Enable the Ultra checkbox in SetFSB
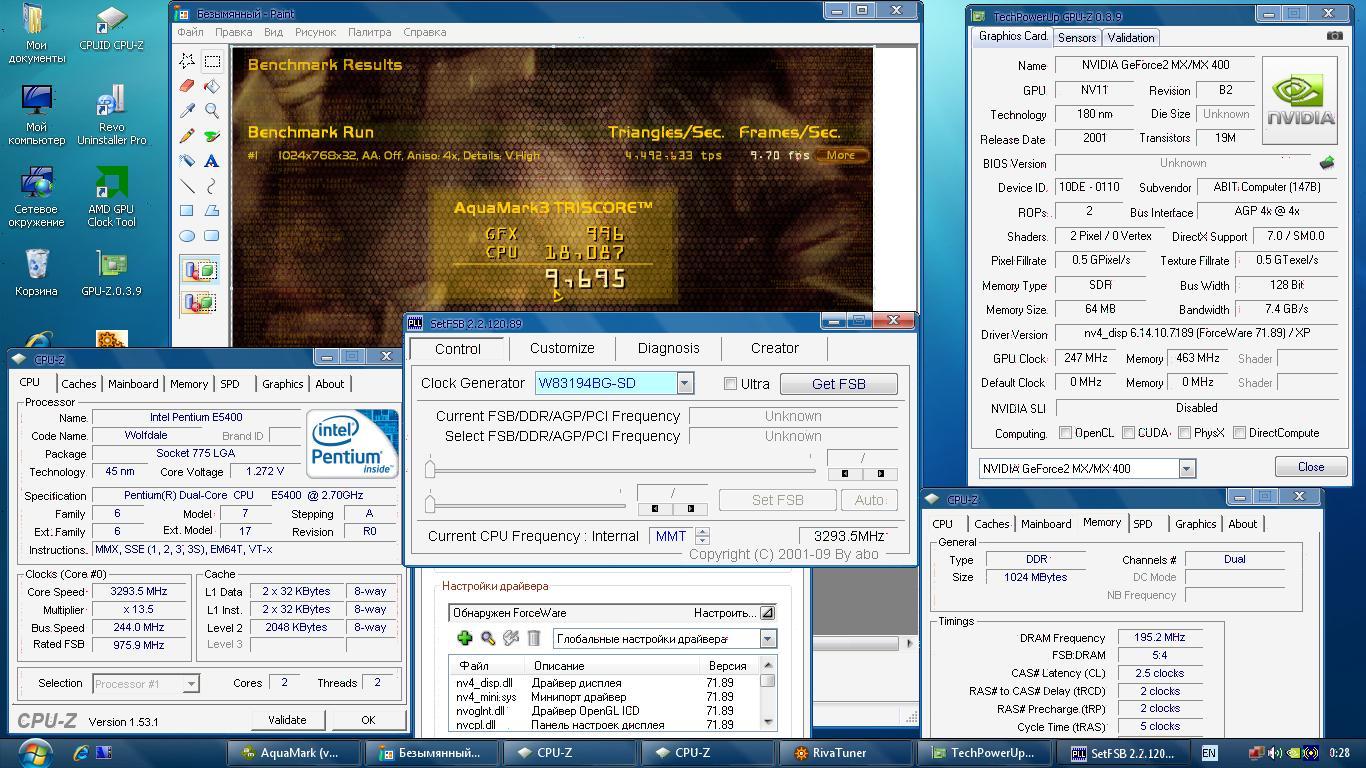This screenshot has width=1366, height=768. coord(730,383)
